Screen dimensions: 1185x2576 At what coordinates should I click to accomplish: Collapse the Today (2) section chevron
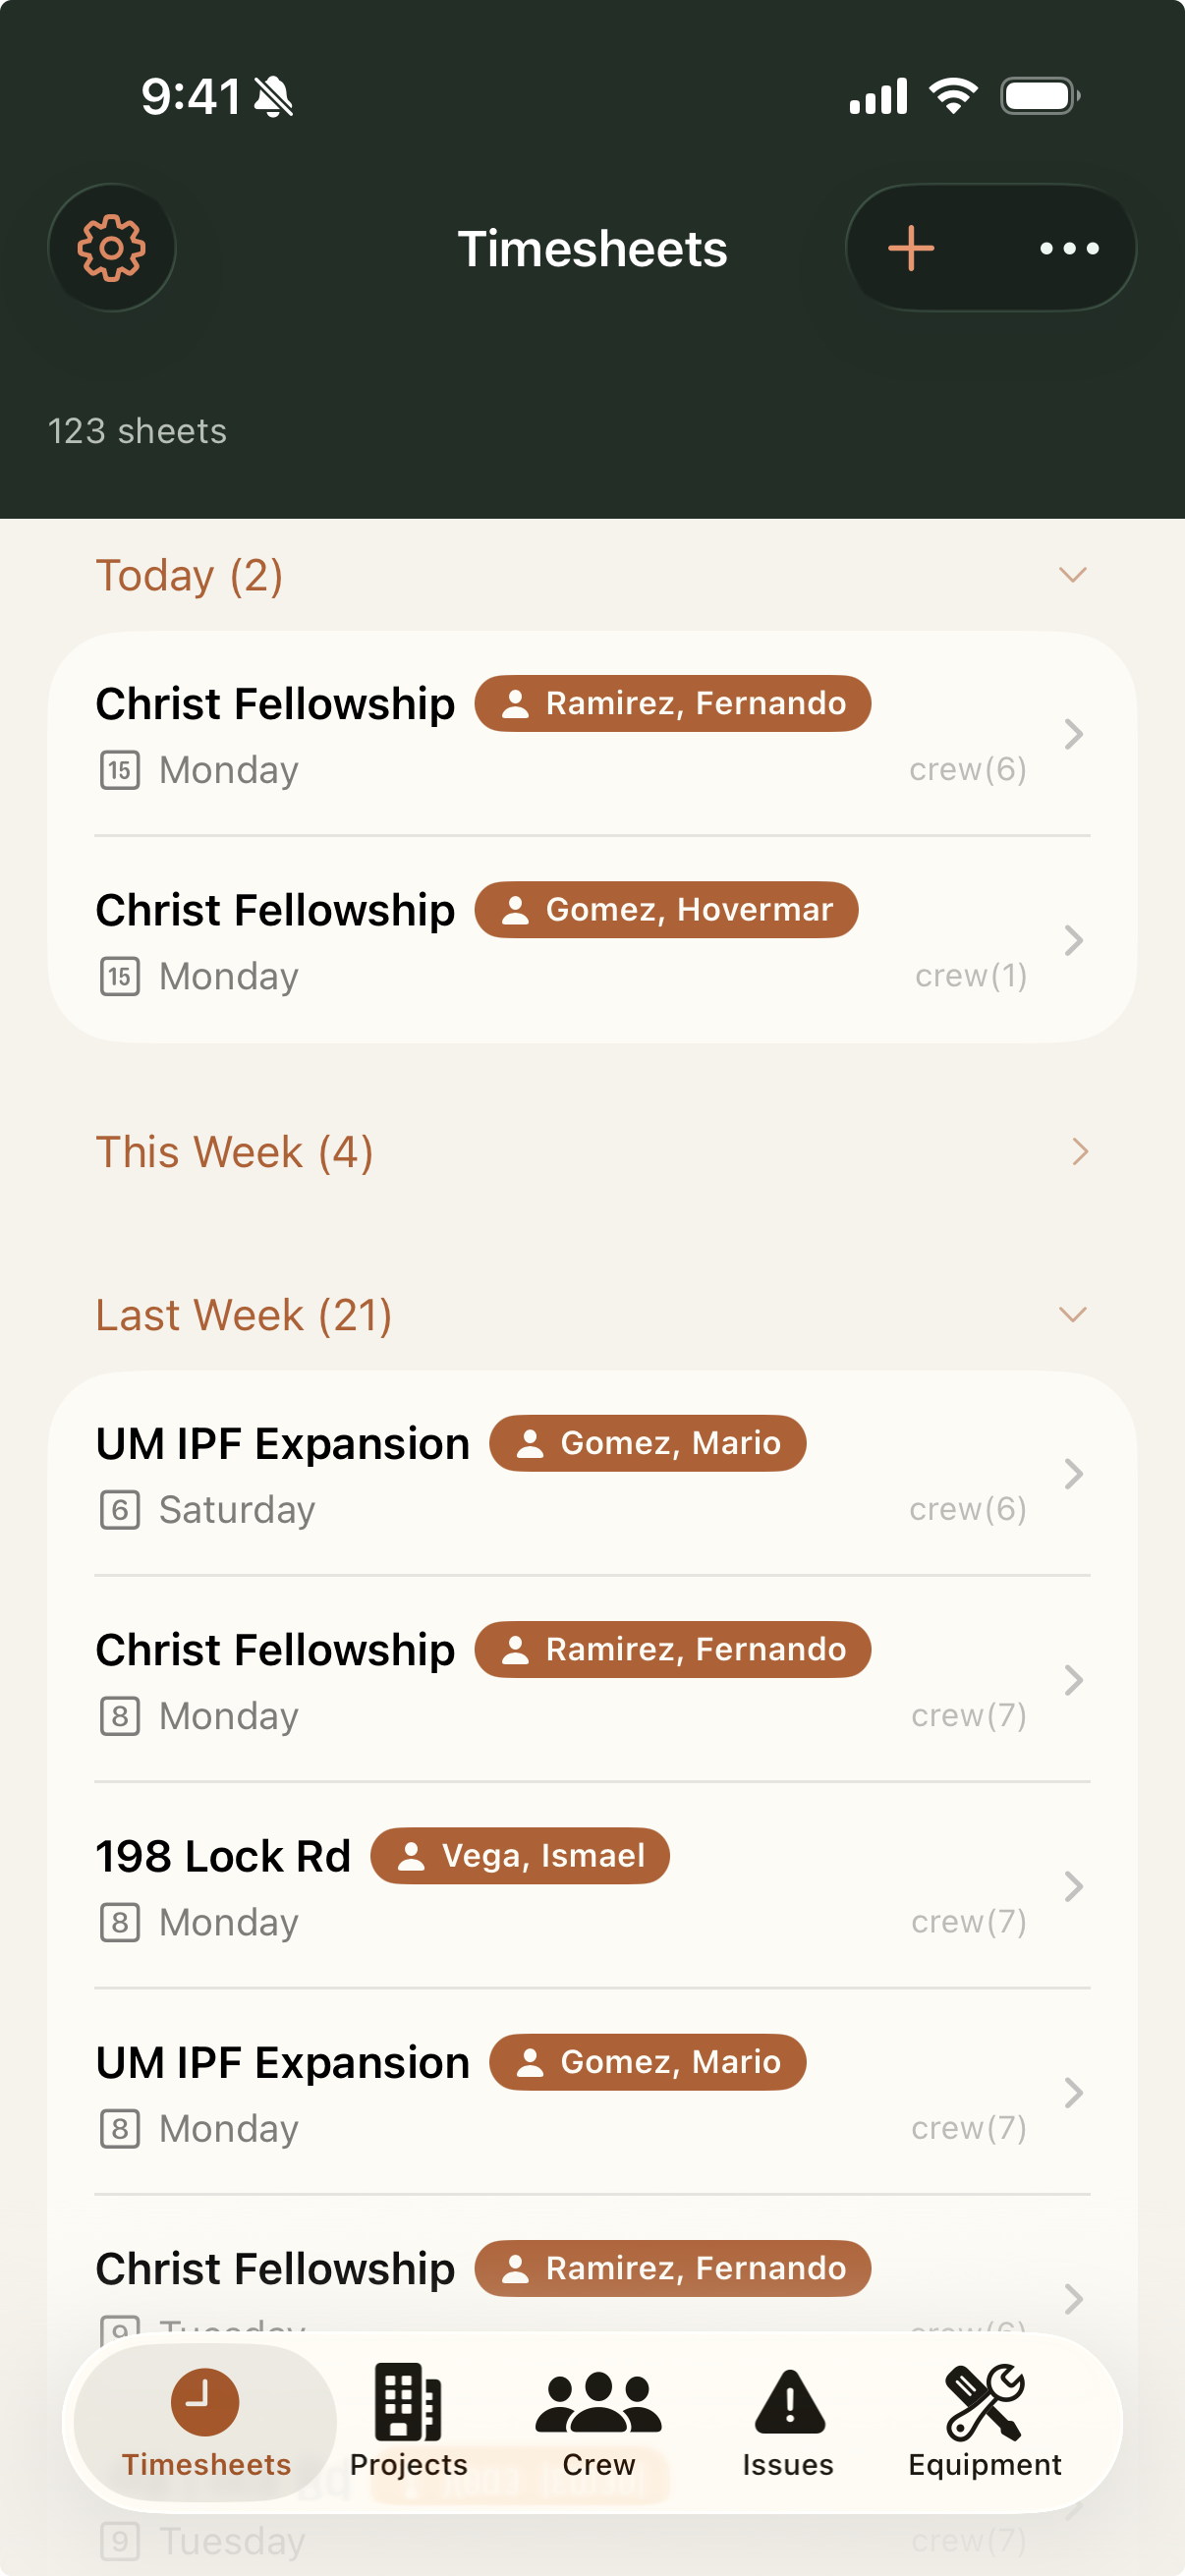[x=1073, y=575]
